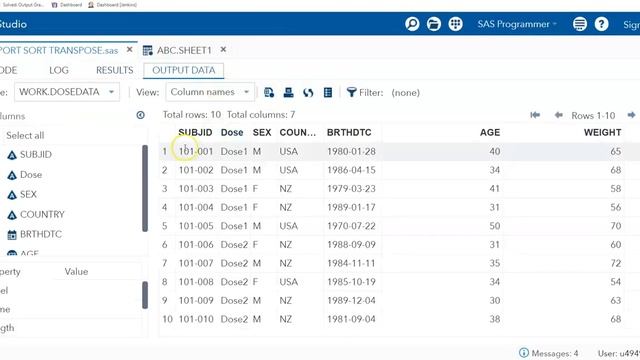
Task: Click the column display icon in toolbar
Action: pyautogui.click(x=328, y=92)
